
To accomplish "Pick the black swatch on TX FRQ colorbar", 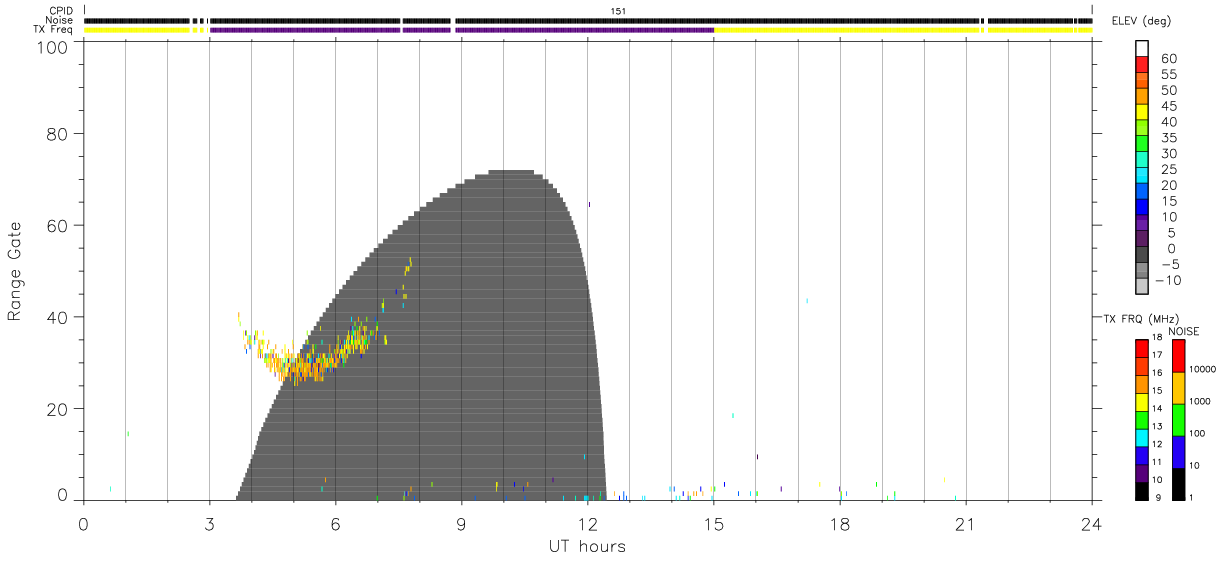I will (x=1141, y=491).
